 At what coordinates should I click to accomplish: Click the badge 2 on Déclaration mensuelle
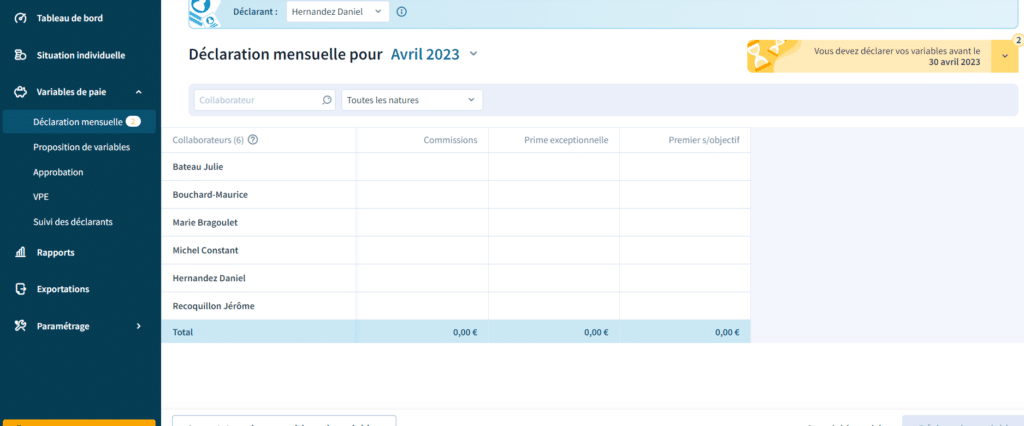(x=133, y=122)
